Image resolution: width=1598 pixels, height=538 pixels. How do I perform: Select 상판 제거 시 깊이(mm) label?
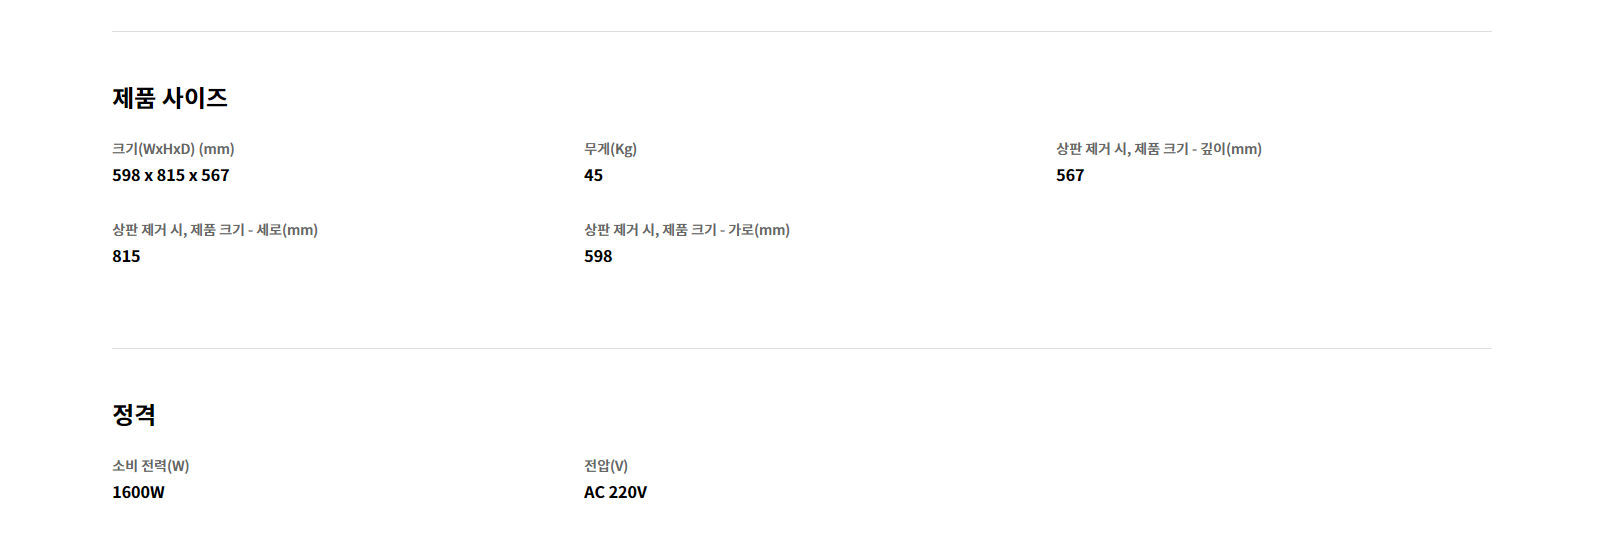tap(1159, 149)
